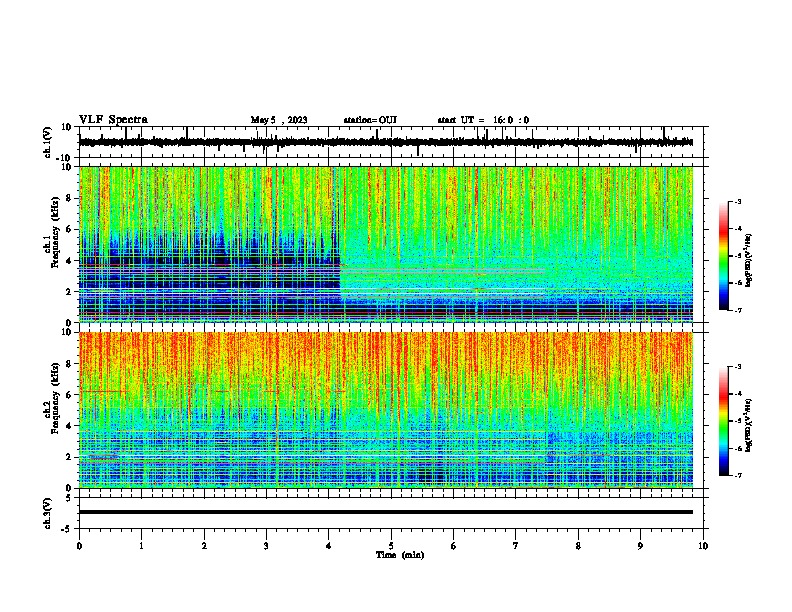Screen dimensions: 792x612
Task: Click the ch.2 color scale log(PSD) unit label
Action: coord(748,425)
